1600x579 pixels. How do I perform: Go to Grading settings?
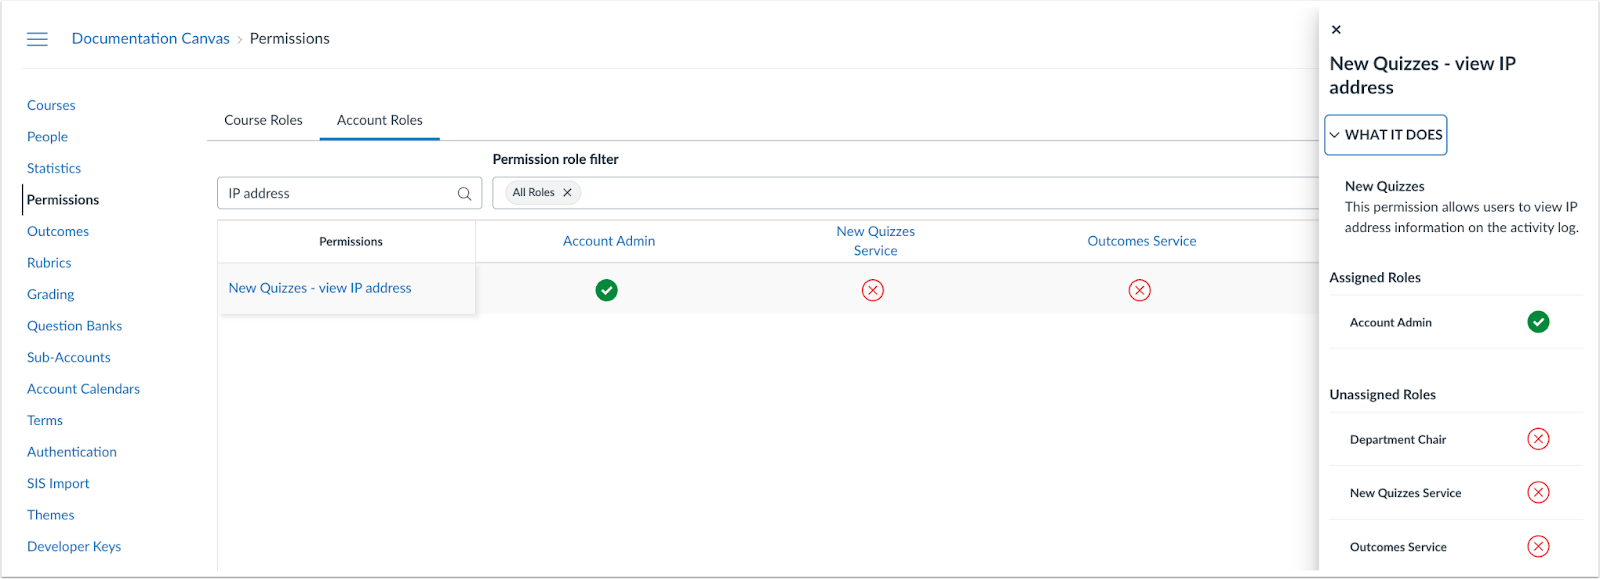(51, 294)
